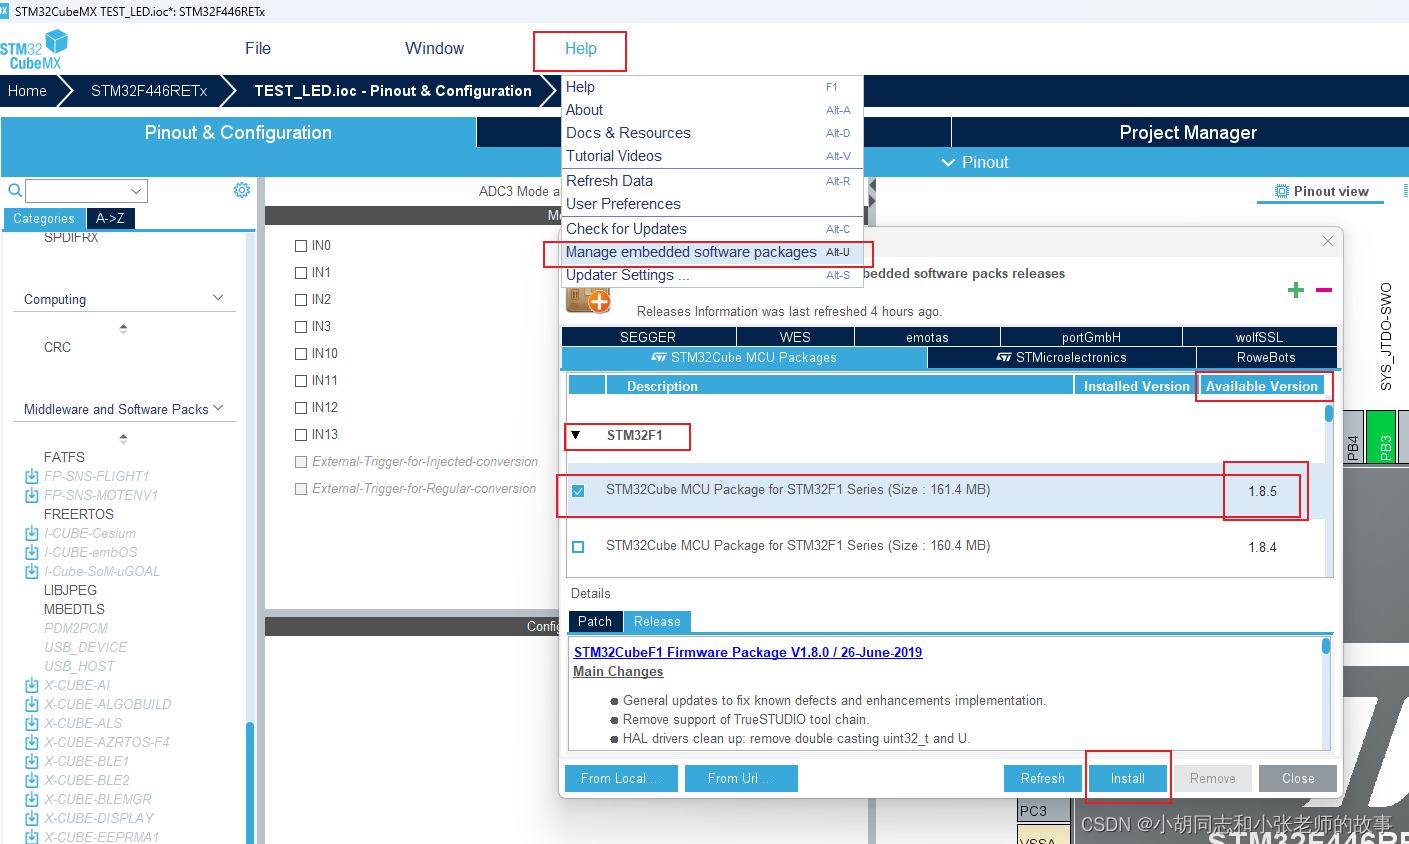The width and height of the screenshot is (1409, 844).
Task: Click the sort arrows above CRC
Action: (x=123, y=328)
